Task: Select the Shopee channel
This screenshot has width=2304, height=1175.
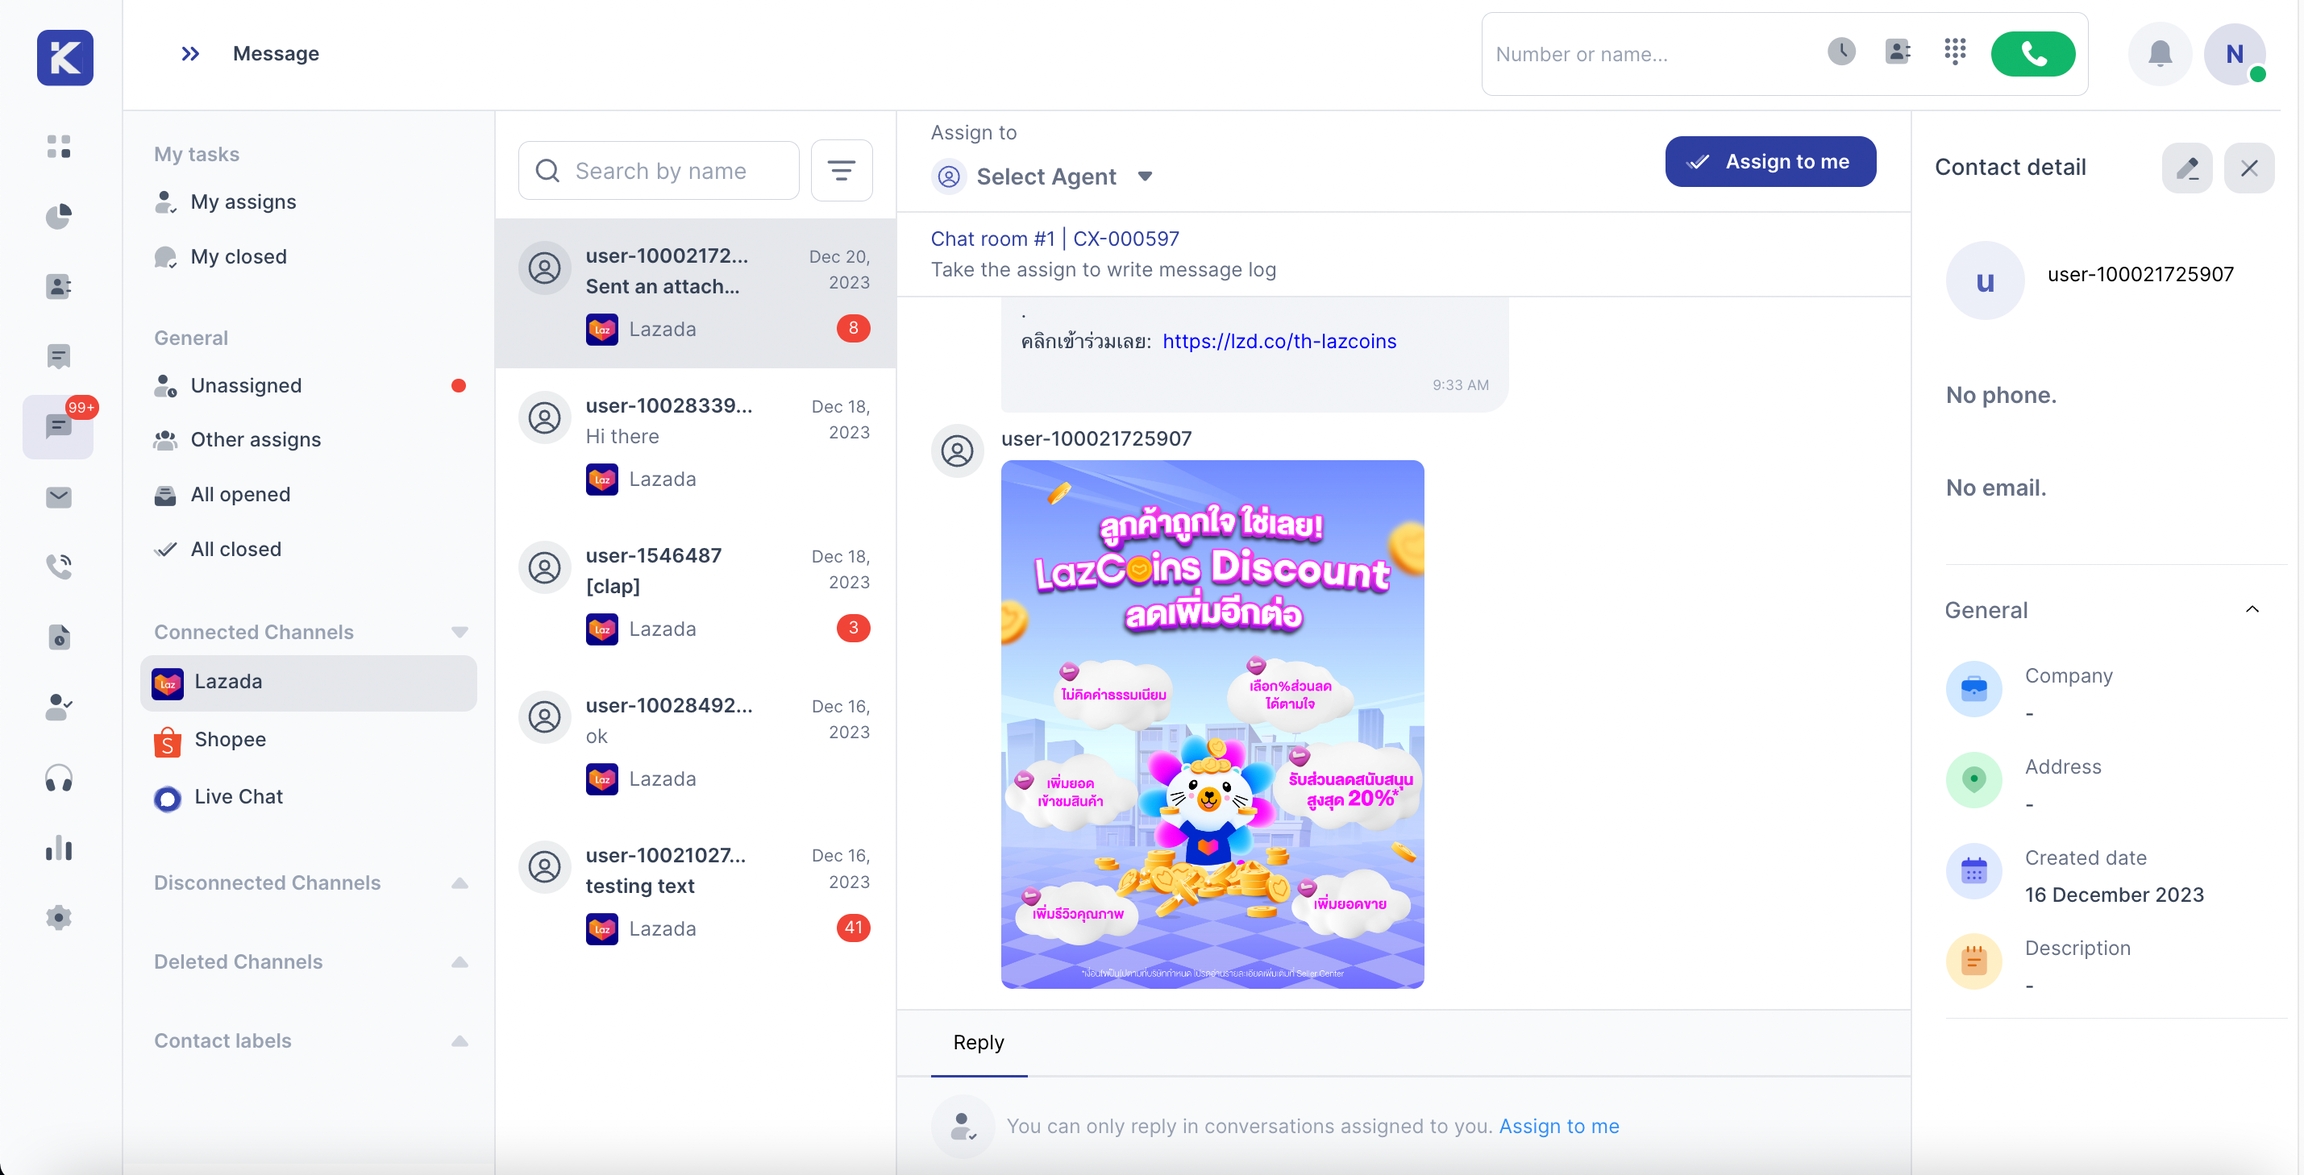Action: click(230, 740)
